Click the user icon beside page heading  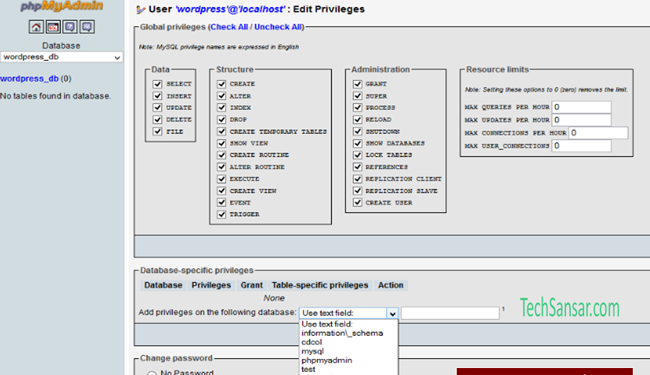[141, 10]
